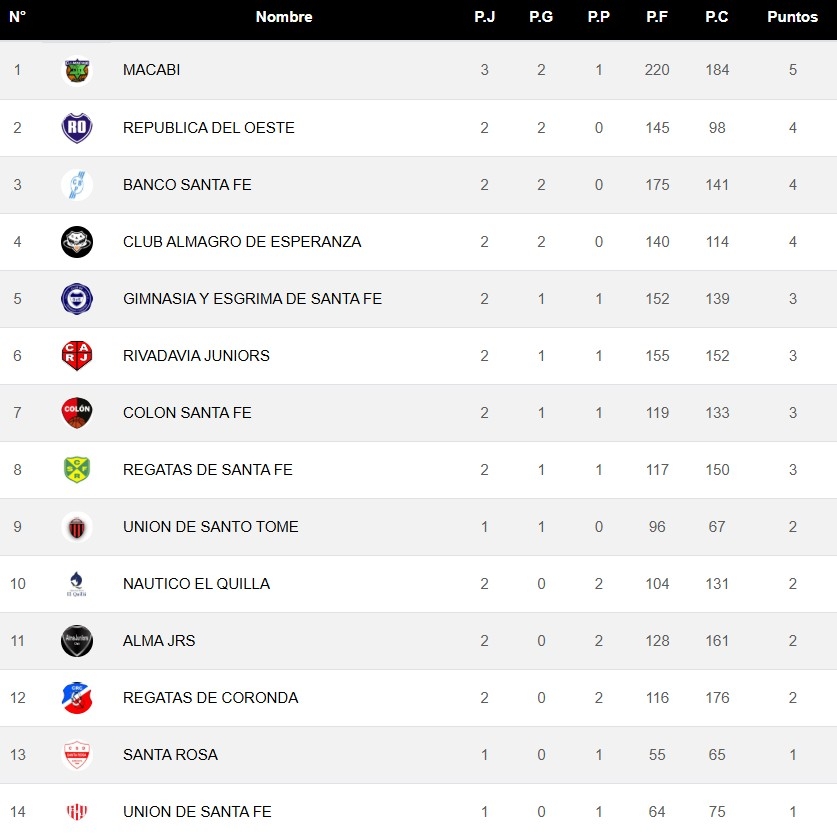The width and height of the screenshot is (837, 838).
Task: Click the Regatas de Coronda team logo
Action: click(77, 698)
